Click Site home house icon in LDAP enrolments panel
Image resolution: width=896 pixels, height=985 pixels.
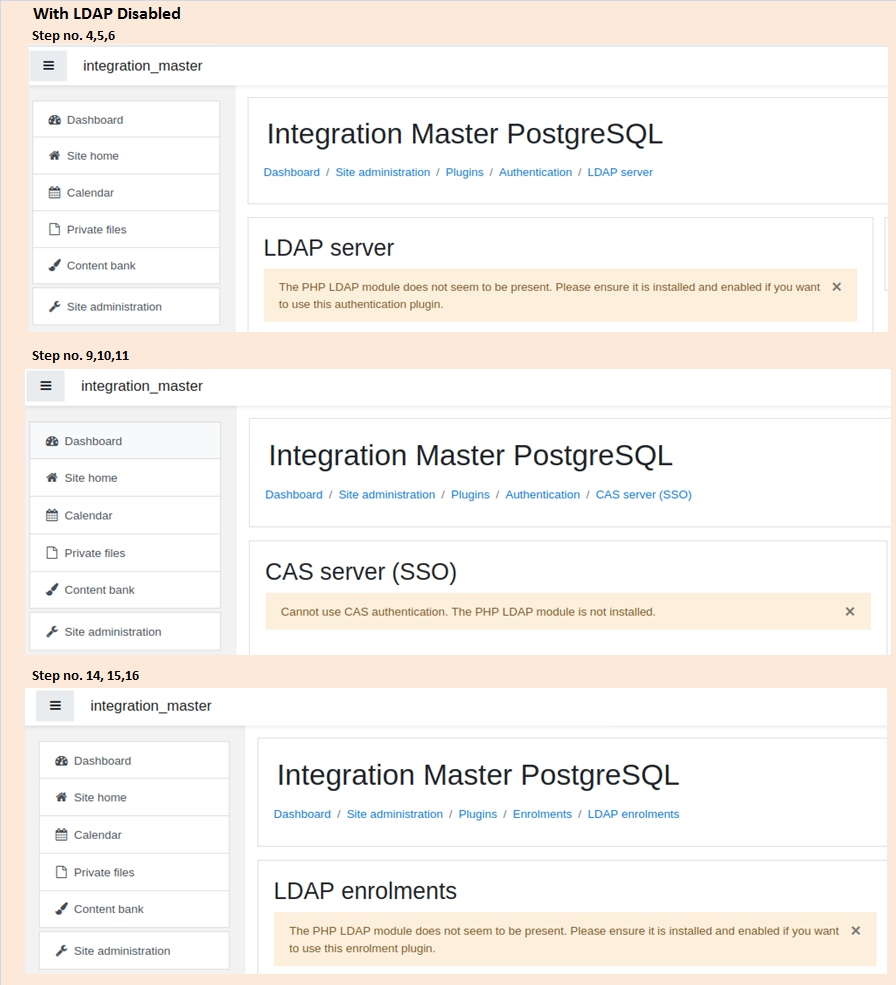[62, 797]
